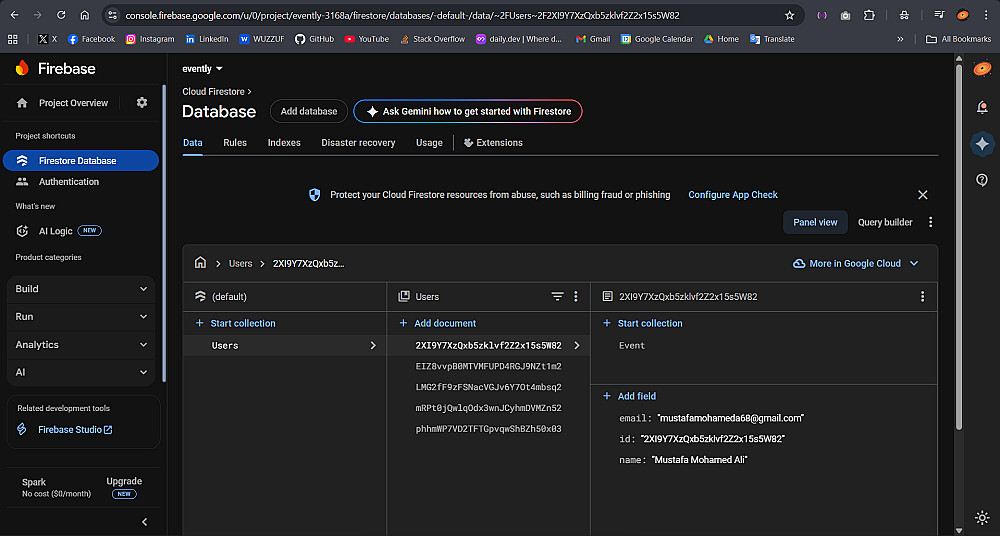Open Gemini sparkle icon in right sidebar
1000x536 pixels.
tap(982, 144)
